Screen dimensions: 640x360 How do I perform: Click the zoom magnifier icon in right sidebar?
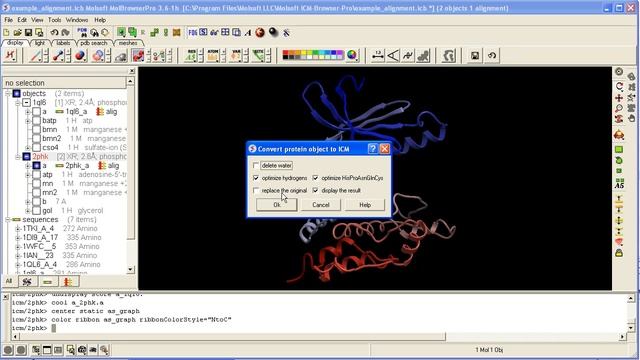(619, 108)
